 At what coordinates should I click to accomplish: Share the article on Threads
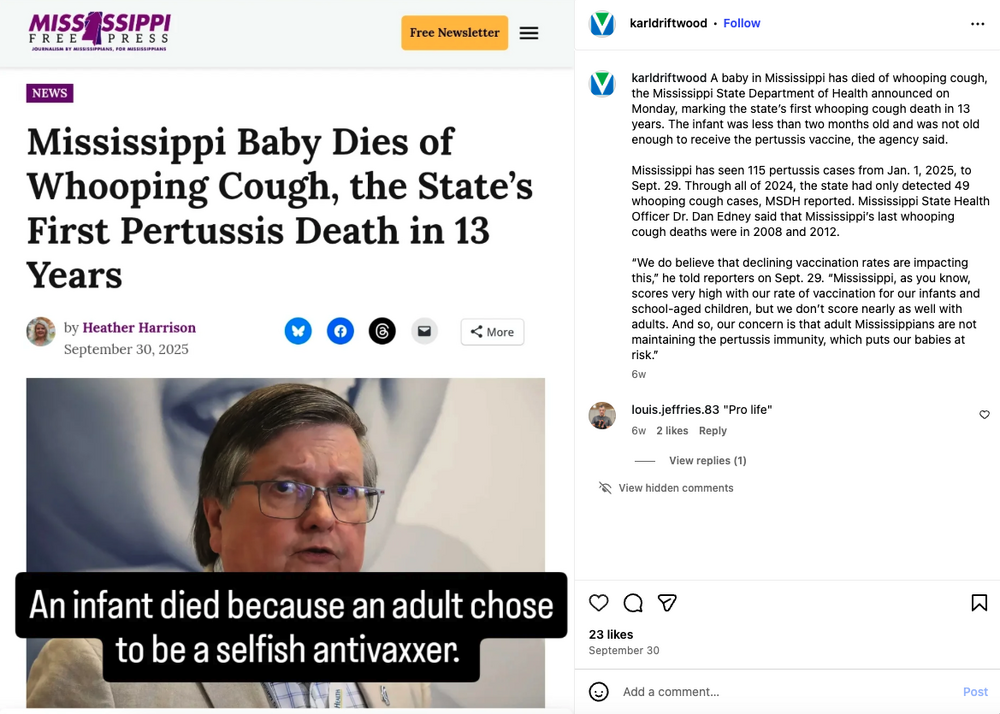point(382,332)
